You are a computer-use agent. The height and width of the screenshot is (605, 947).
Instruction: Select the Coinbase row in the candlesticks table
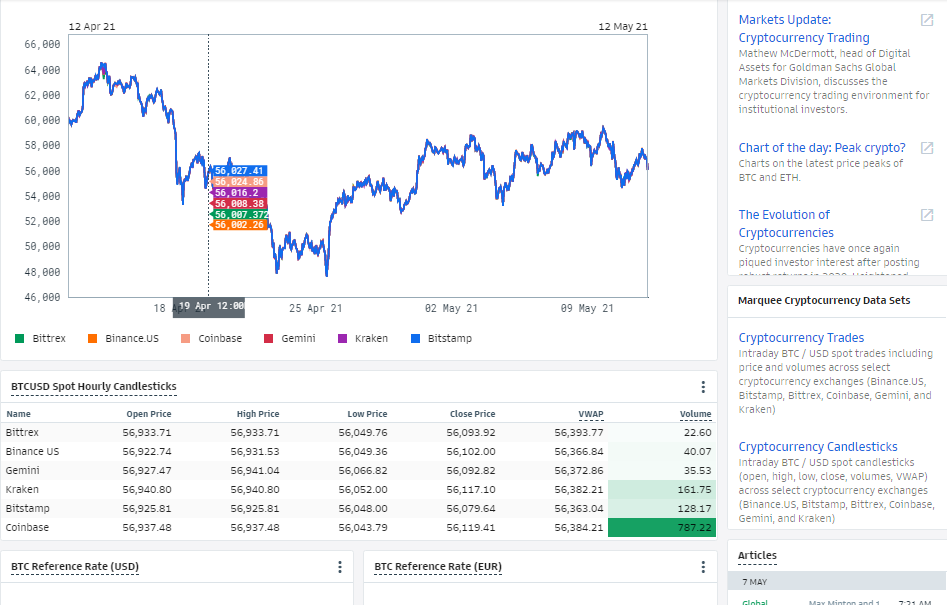pyautogui.click(x=359, y=528)
